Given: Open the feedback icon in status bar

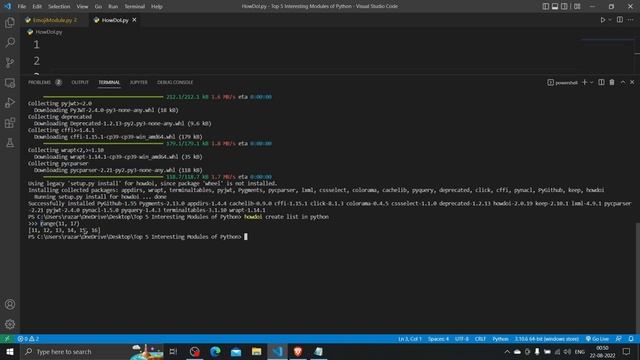Looking at the screenshot, I should click(x=619, y=339).
